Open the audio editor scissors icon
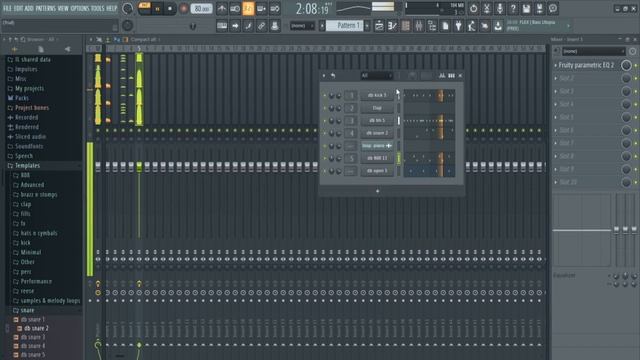This screenshot has width=640, height=360. click(487, 8)
